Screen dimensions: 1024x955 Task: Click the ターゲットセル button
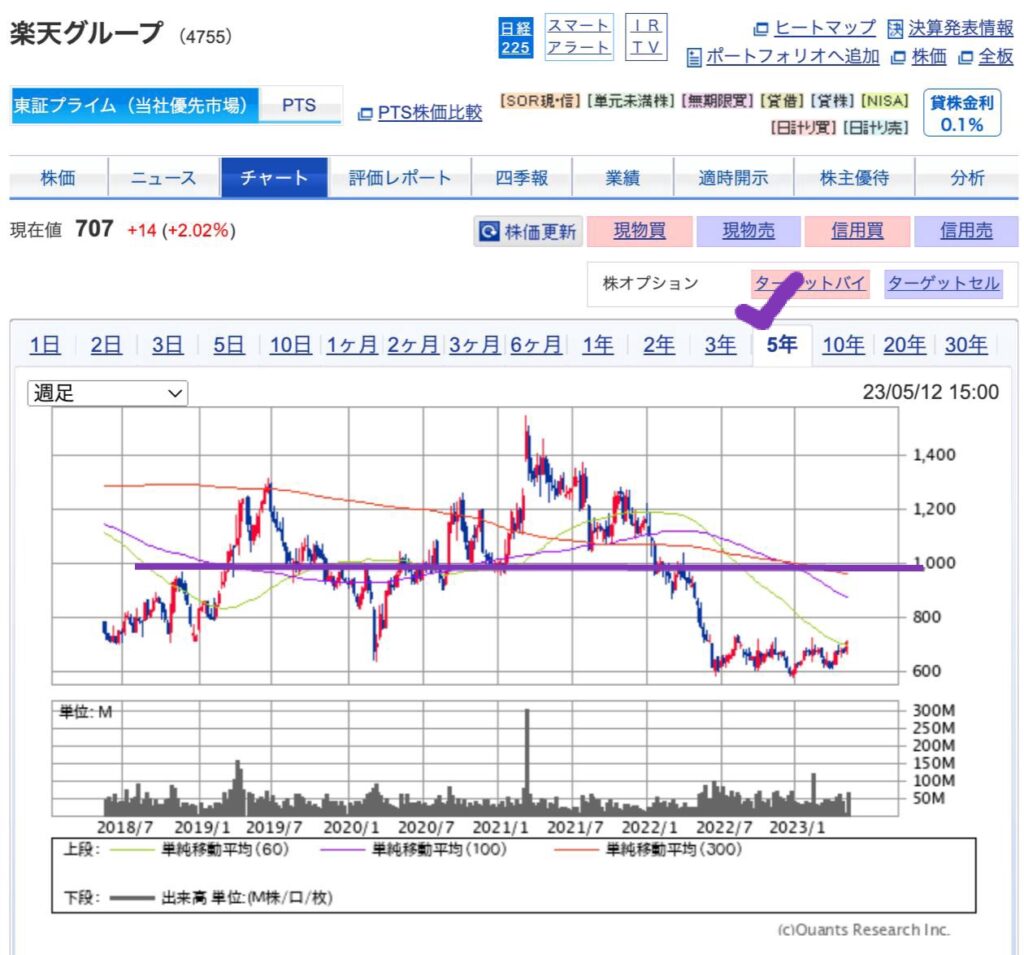point(944,283)
